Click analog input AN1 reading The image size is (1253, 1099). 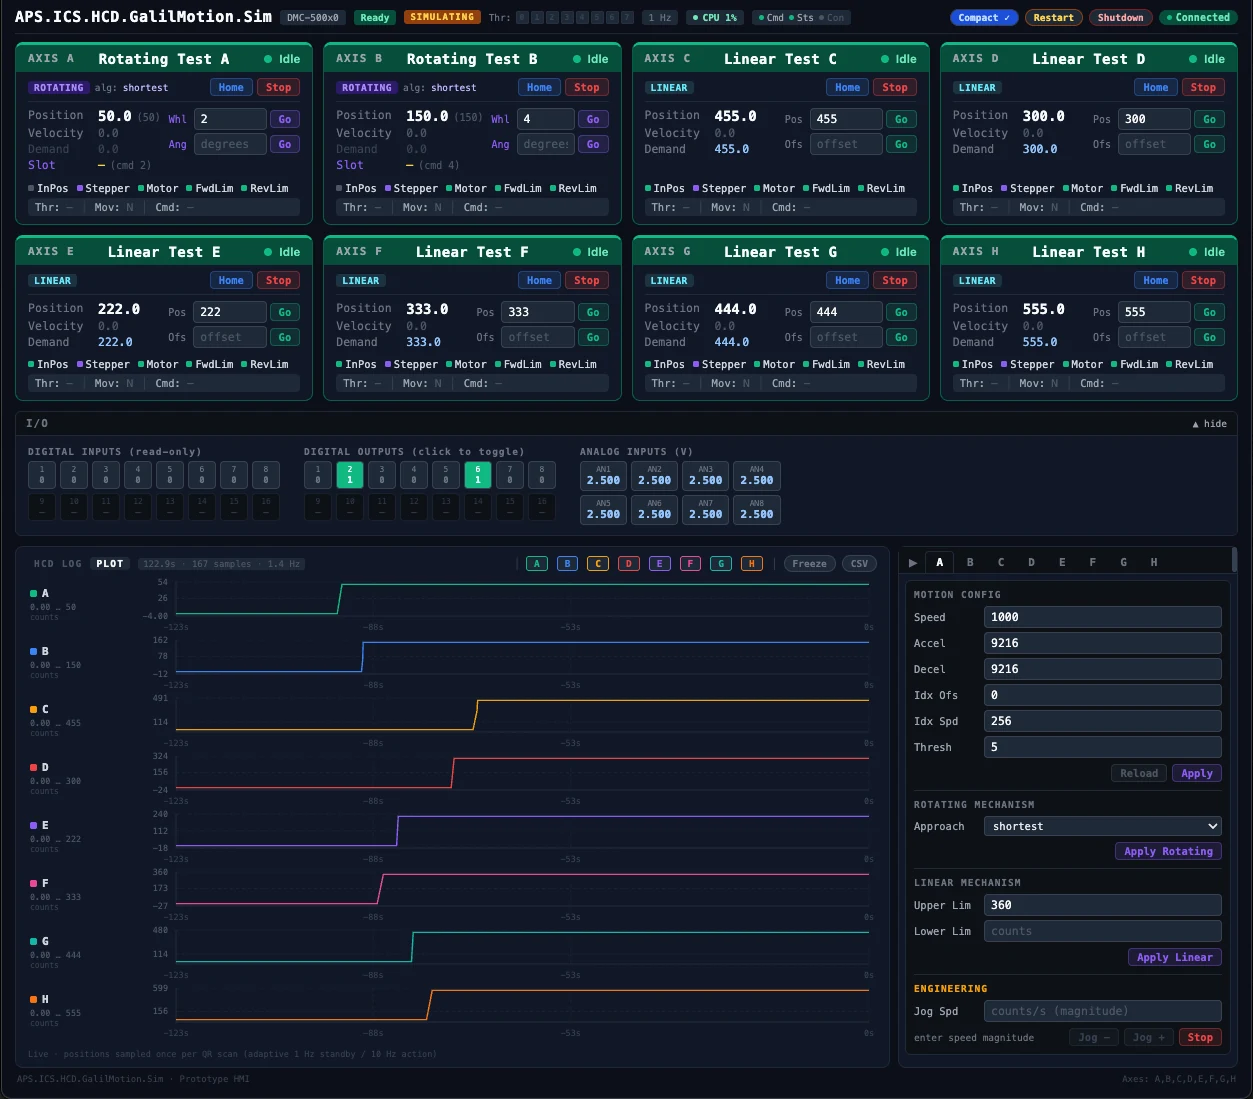[x=603, y=475]
